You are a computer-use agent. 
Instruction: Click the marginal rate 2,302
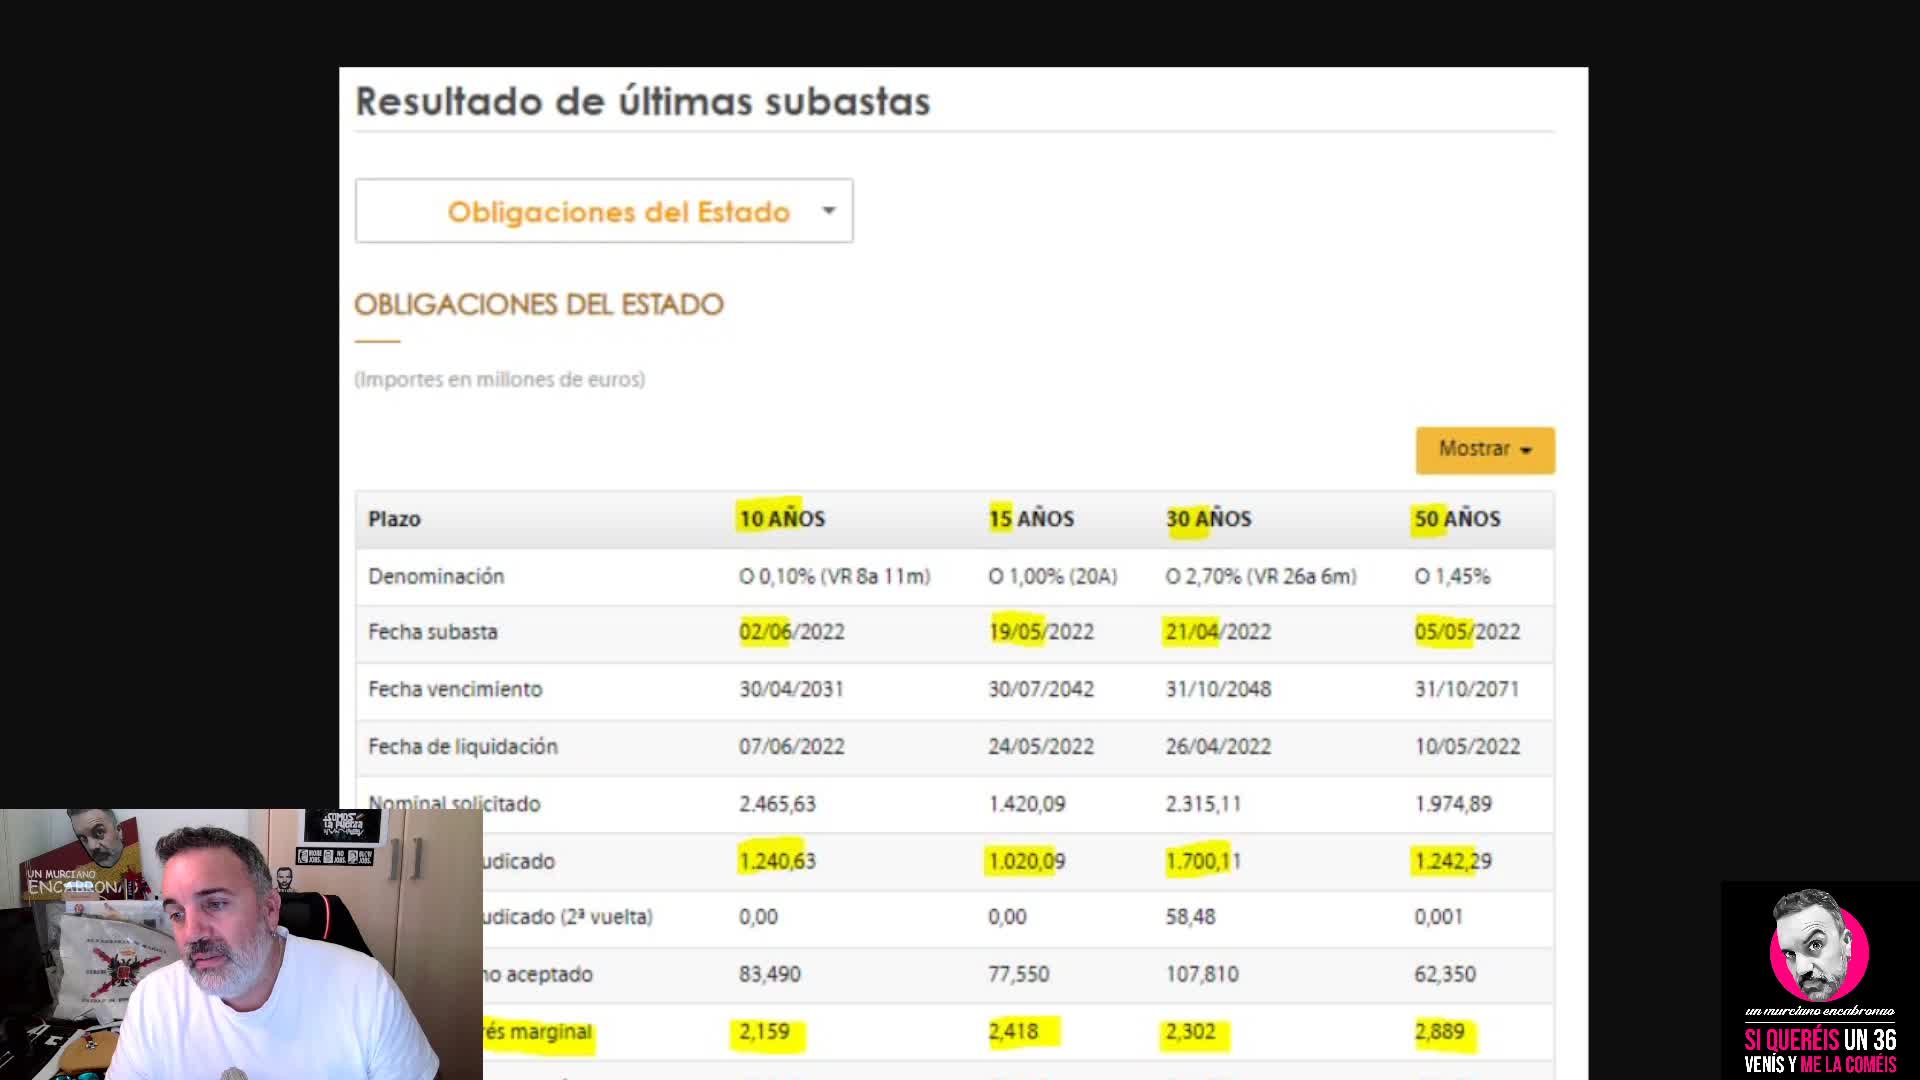(1191, 1032)
